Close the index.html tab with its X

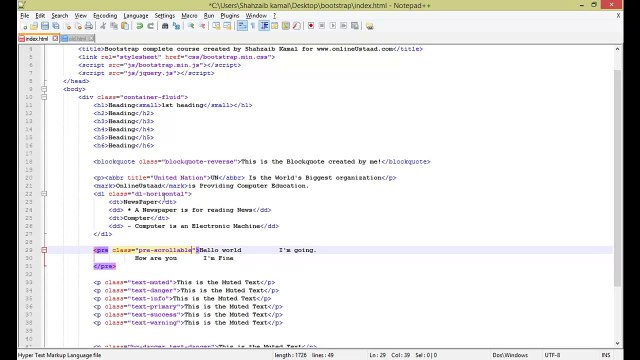55,39
